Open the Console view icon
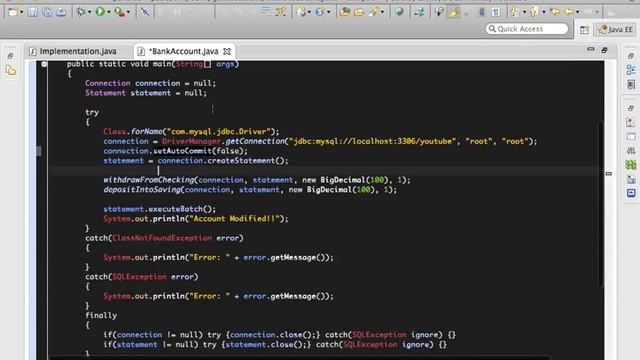 click(631, 193)
